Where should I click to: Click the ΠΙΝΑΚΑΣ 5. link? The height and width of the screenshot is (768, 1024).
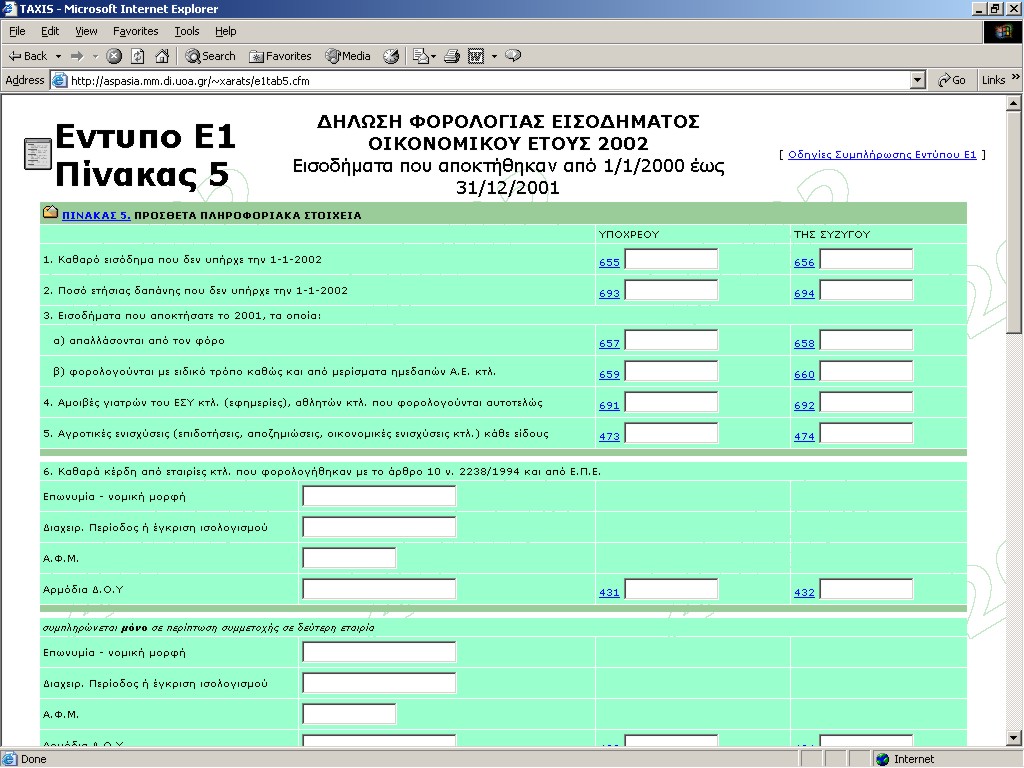tap(96, 216)
